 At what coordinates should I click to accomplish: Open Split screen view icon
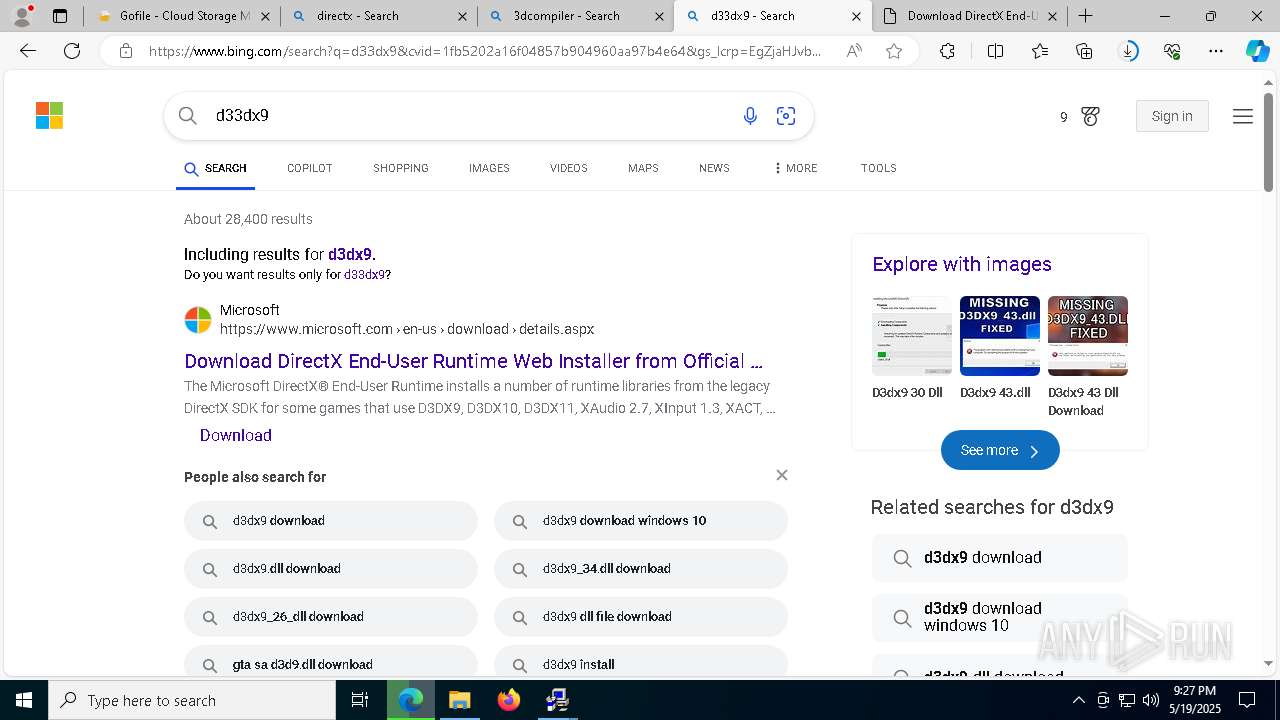[995, 51]
